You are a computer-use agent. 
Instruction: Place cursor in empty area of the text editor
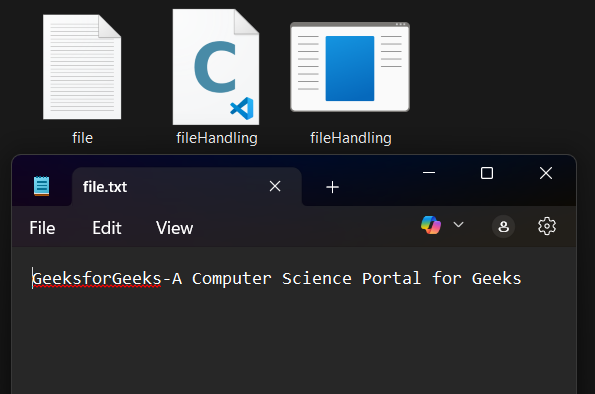click(x=294, y=342)
